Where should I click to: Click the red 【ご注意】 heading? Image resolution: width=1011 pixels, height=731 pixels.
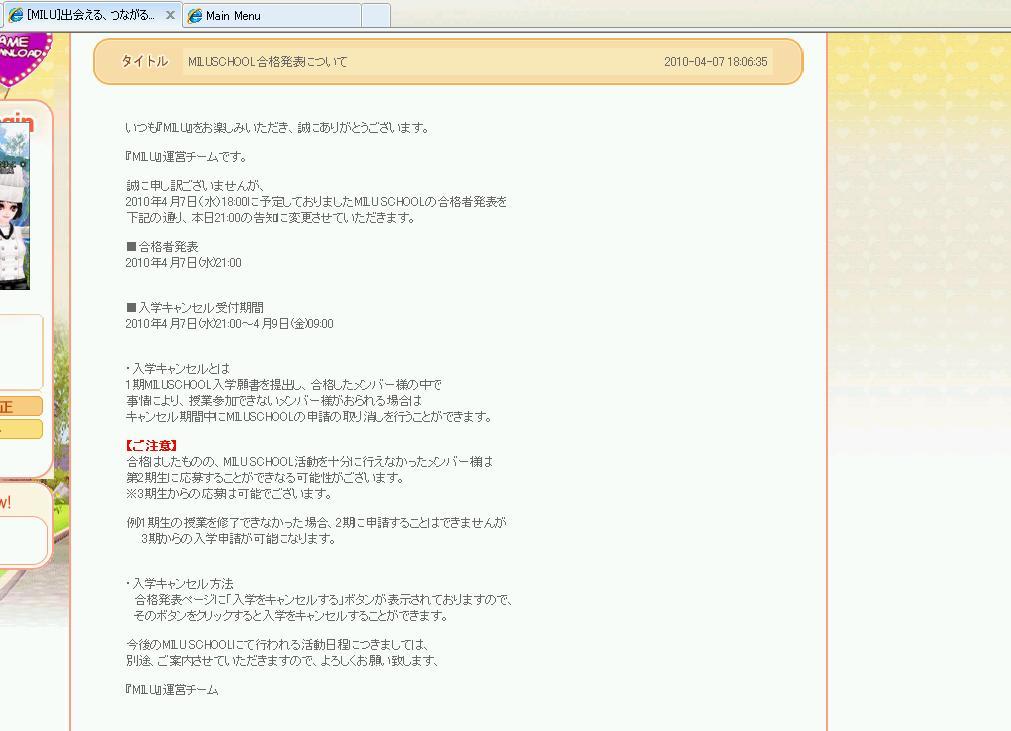pos(152,446)
